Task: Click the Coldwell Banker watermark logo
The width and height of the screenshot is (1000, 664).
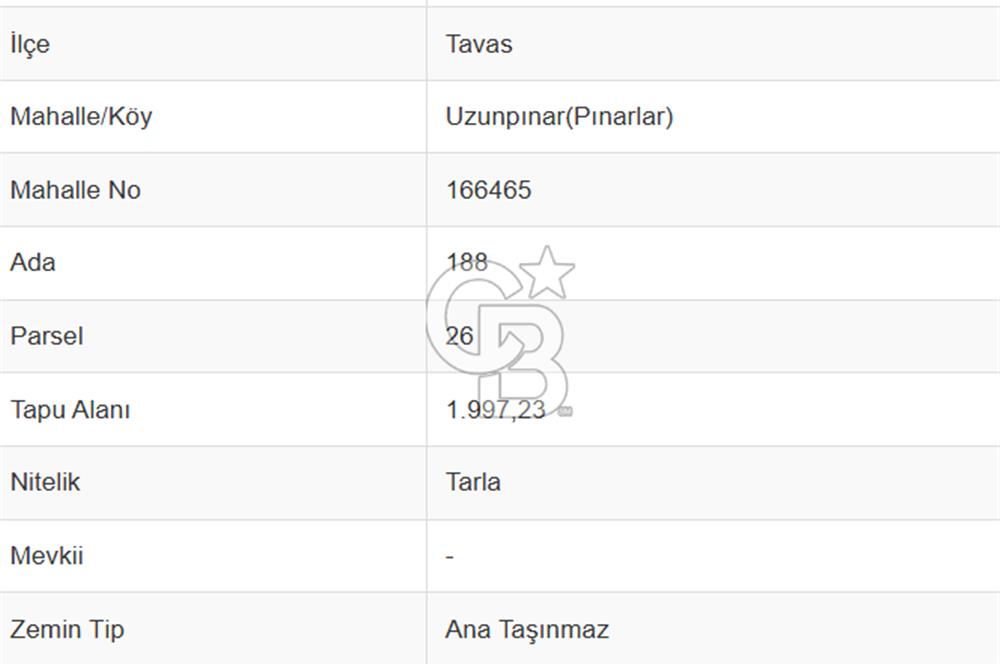Action: coord(500,332)
